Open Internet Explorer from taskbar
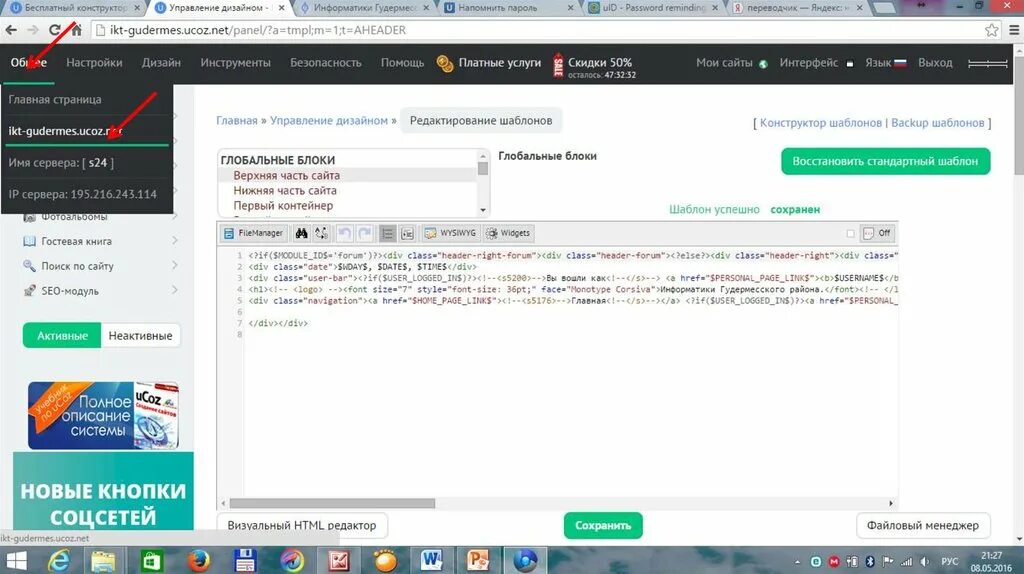 [x=59, y=560]
